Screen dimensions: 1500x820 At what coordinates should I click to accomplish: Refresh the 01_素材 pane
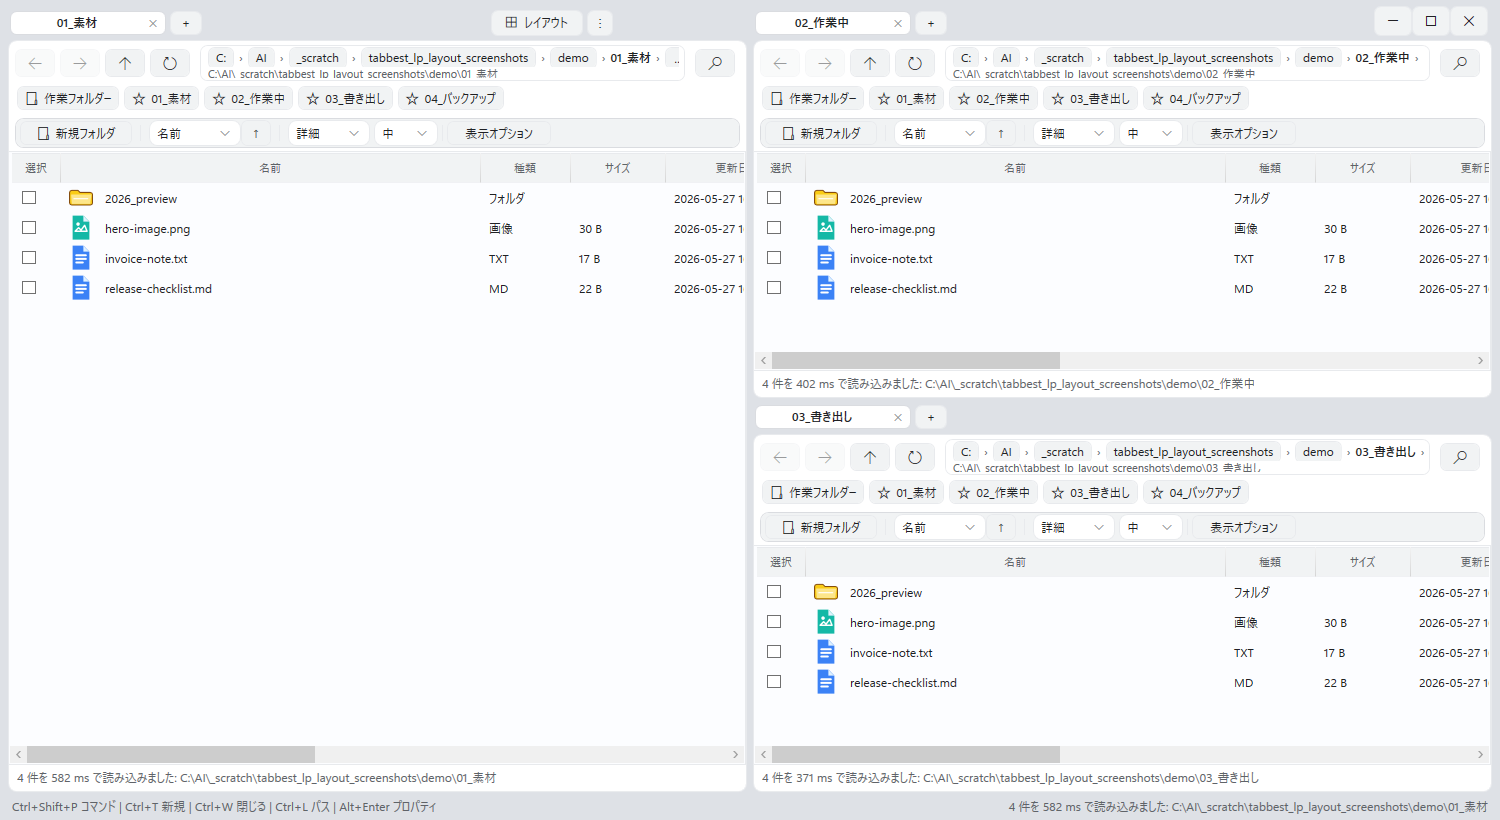170,63
